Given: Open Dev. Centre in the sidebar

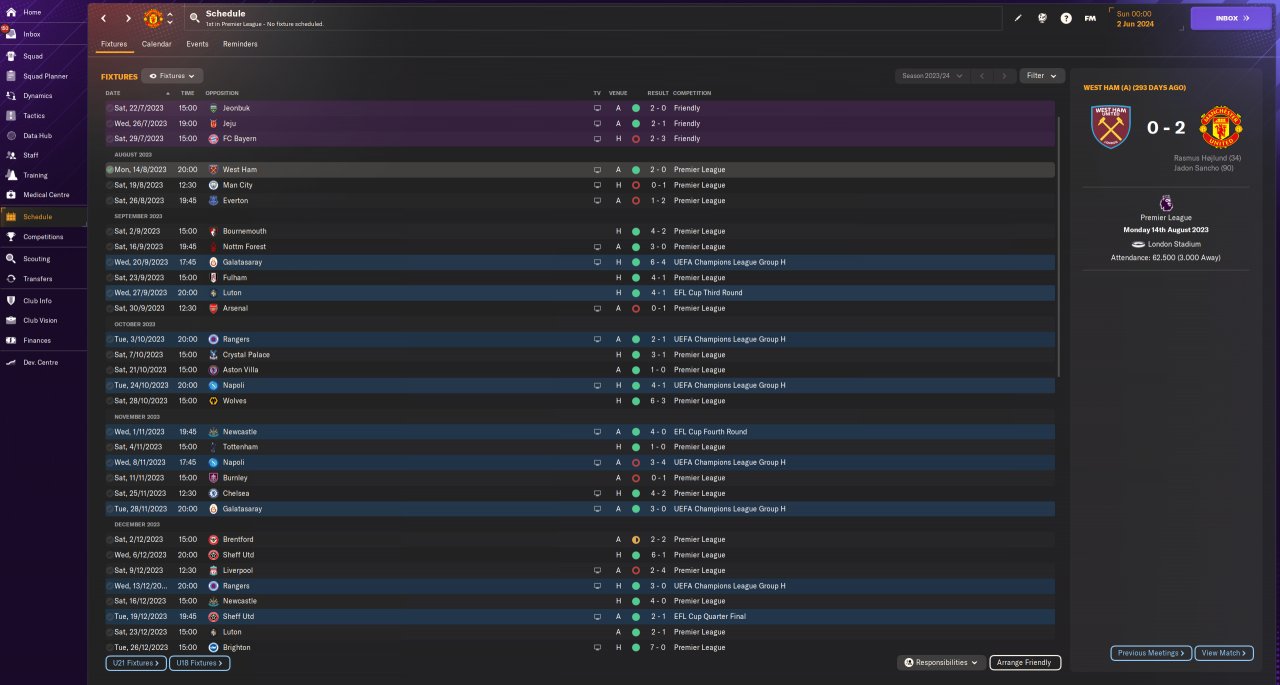Looking at the screenshot, I should click(43, 362).
